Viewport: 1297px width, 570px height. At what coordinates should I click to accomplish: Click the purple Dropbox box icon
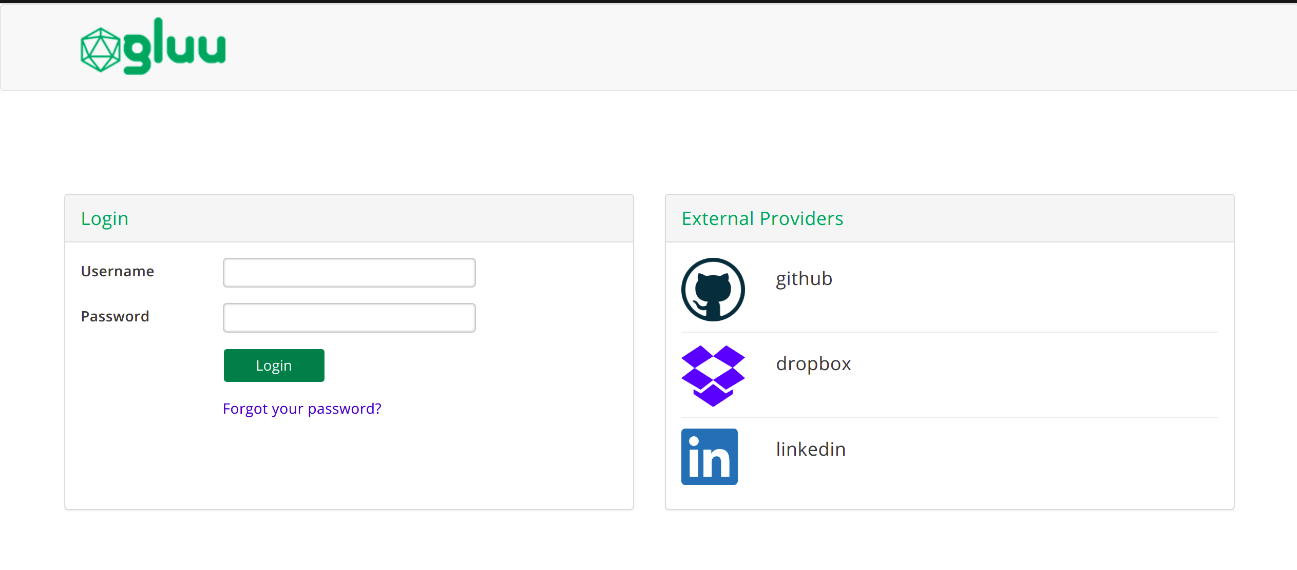[x=713, y=375]
